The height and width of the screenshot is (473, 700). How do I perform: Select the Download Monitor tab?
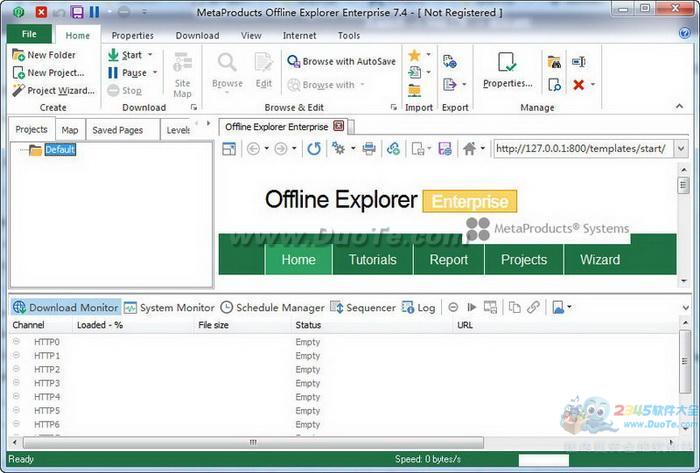[x=66, y=307]
